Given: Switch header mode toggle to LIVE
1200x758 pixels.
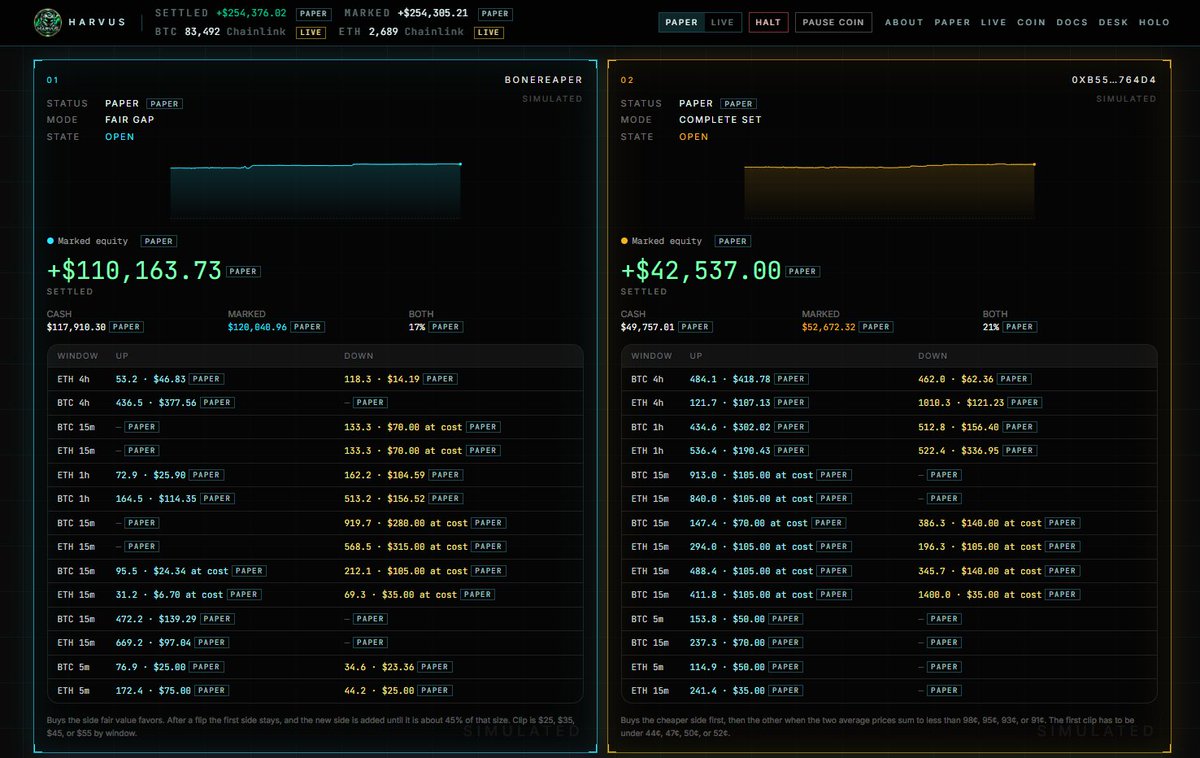Looking at the screenshot, I should (x=722, y=22).
